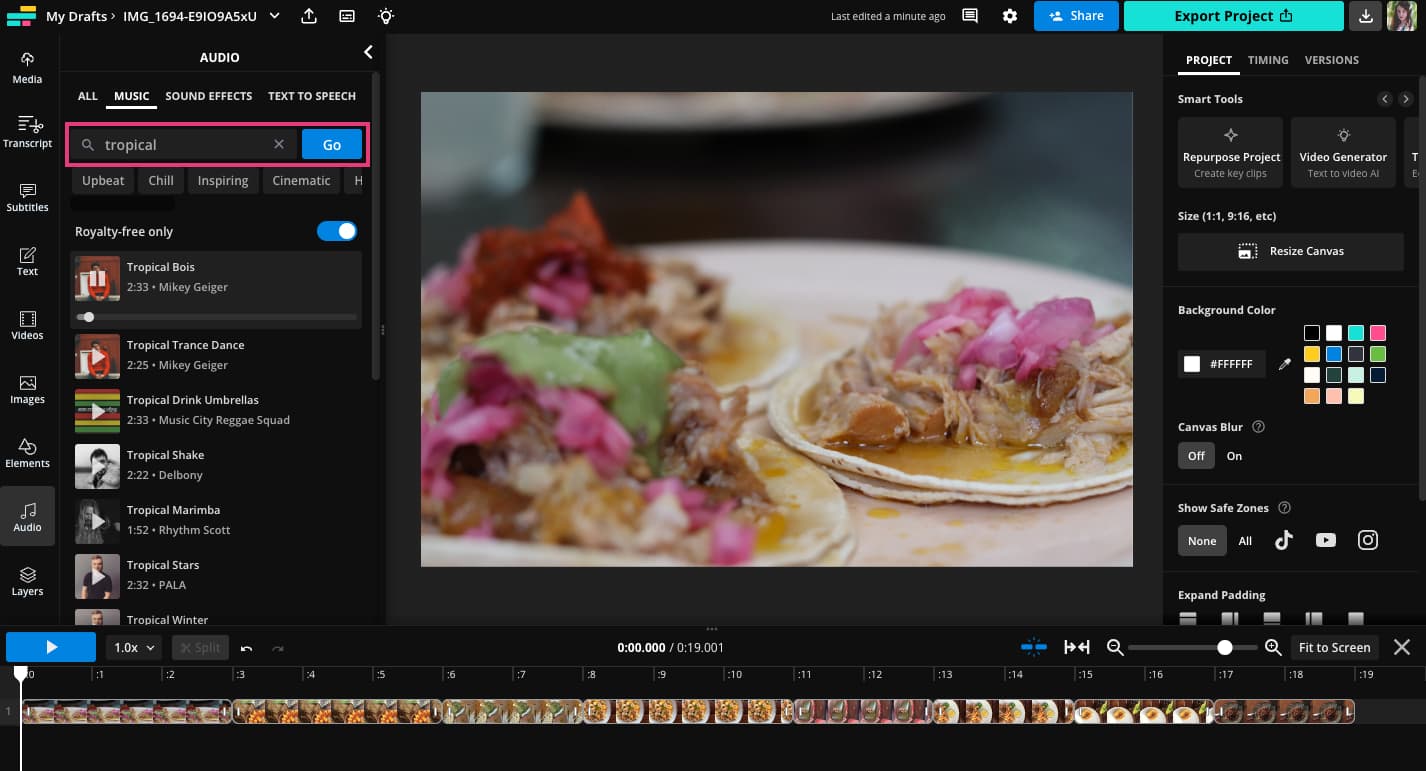Click Export Project button
Screen dimensions: 1426x771
(x=1233, y=16)
